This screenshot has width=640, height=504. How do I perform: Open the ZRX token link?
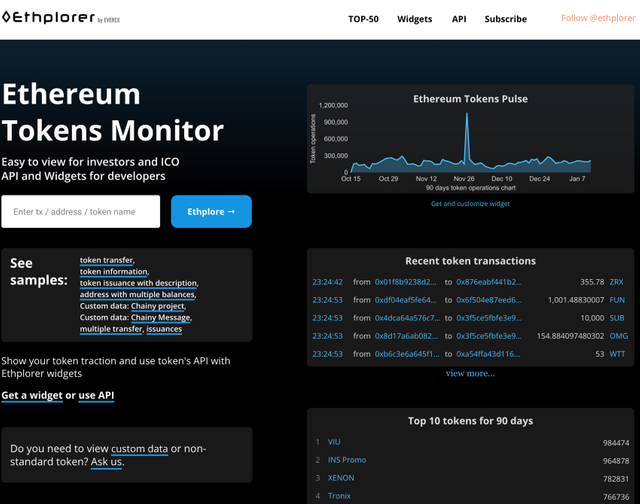[x=616, y=282]
